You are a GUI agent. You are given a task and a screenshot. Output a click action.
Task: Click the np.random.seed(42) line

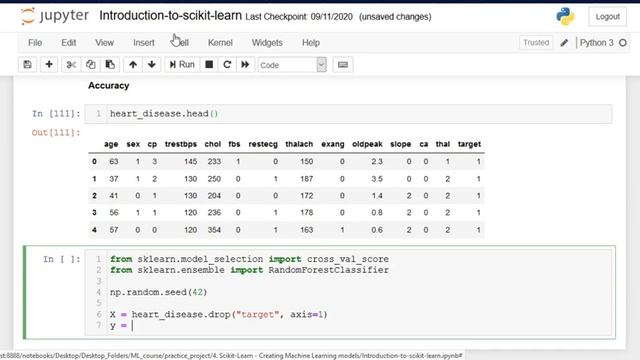tap(158, 292)
